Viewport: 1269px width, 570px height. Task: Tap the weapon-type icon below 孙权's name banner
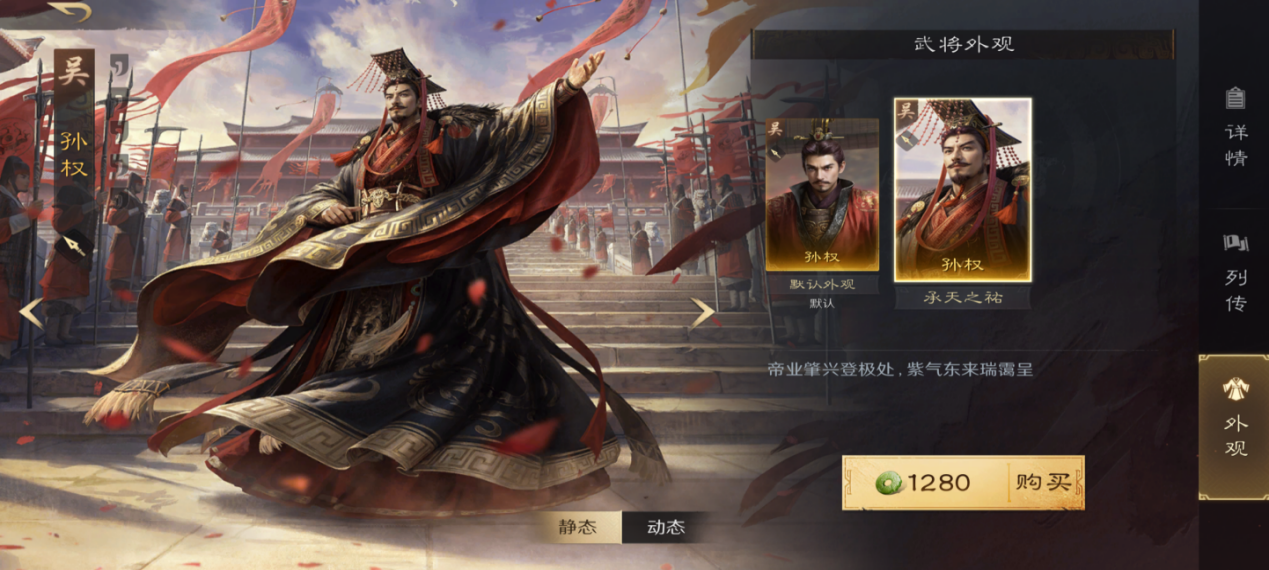coord(74,244)
